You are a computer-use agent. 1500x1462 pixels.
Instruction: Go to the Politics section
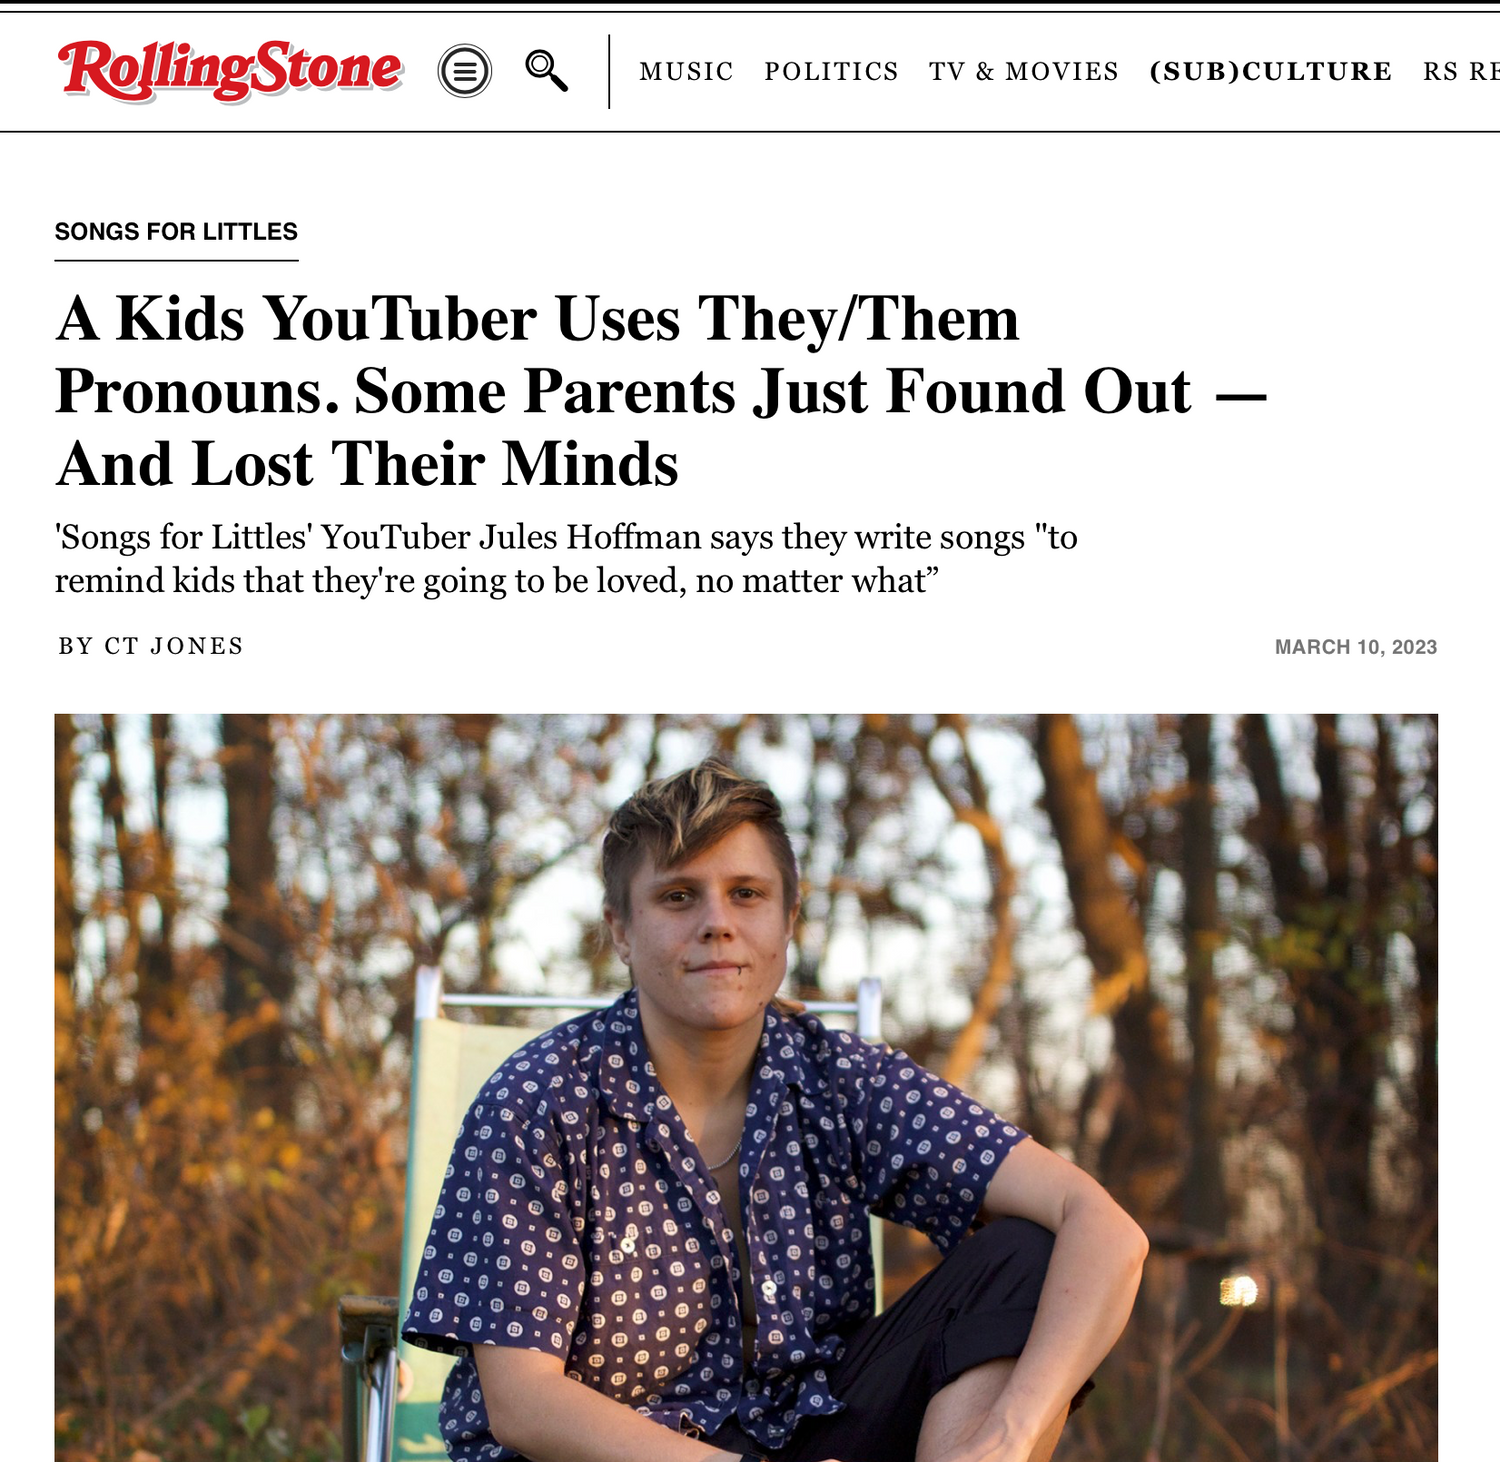pos(831,72)
